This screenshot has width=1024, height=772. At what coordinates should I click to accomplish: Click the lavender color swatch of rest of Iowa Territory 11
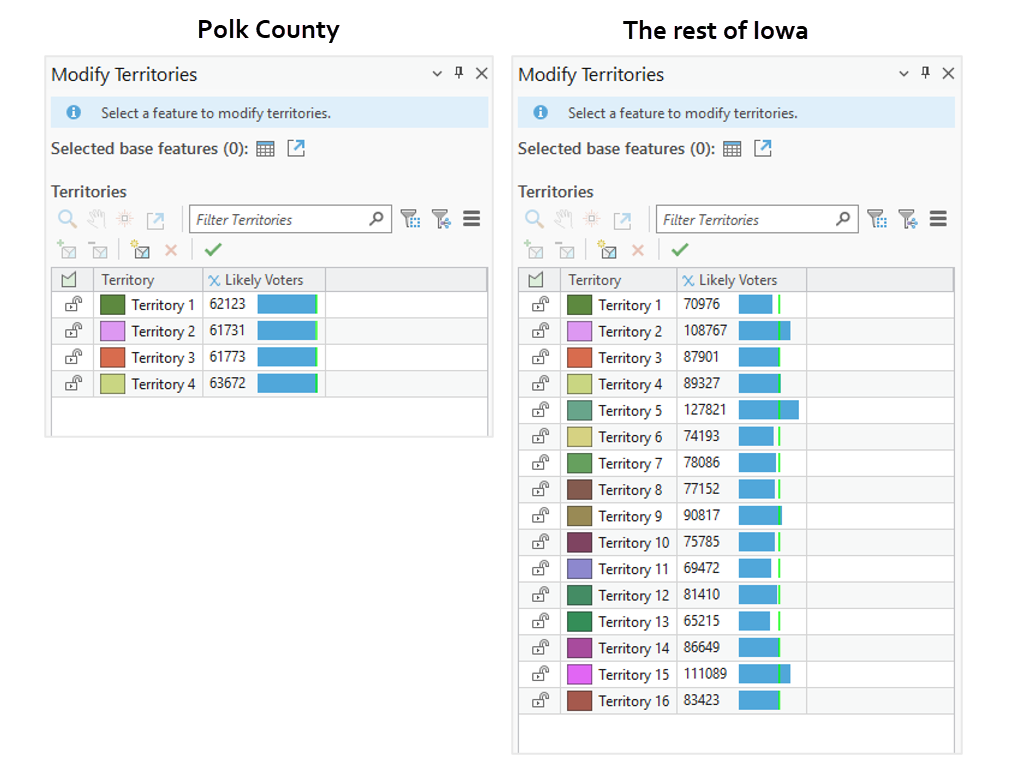coord(579,569)
